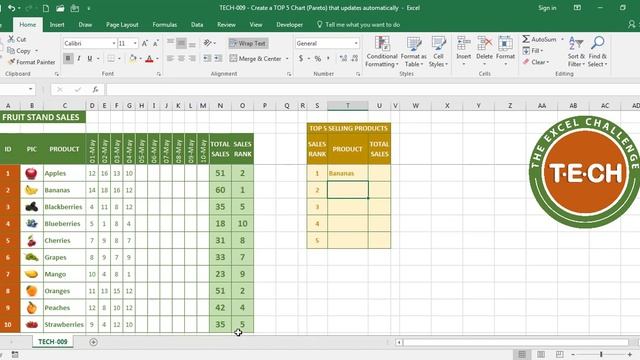
Task: Open the General number format dropdown
Action: coord(356,43)
